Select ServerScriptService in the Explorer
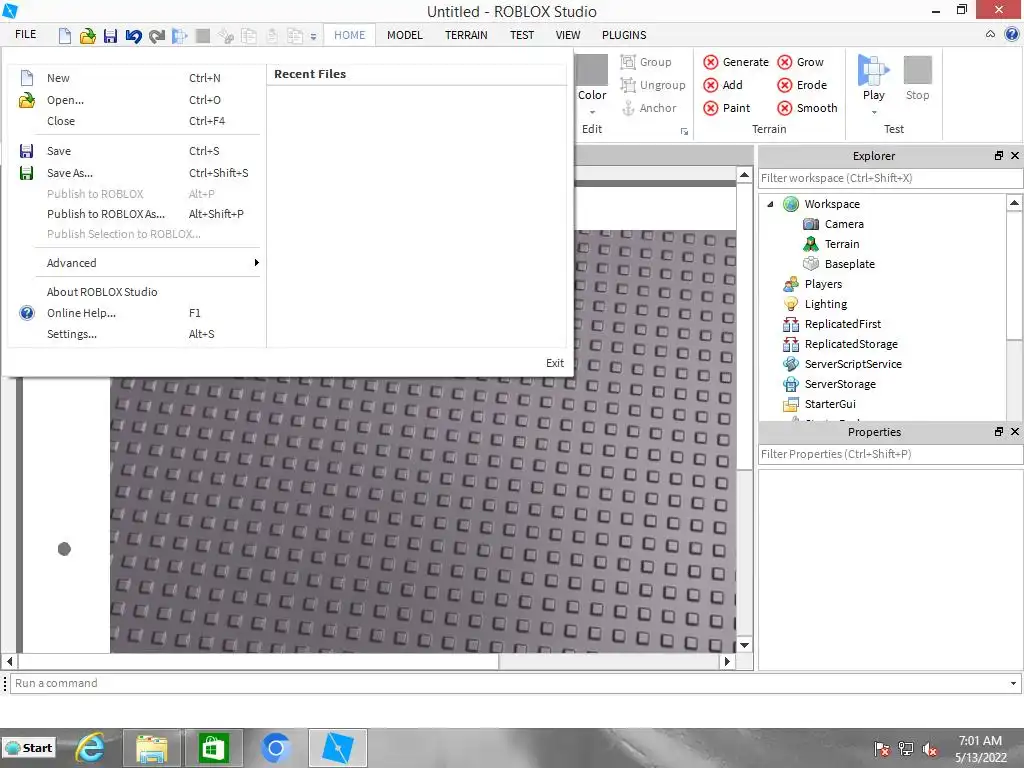1024x768 pixels. click(842, 364)
